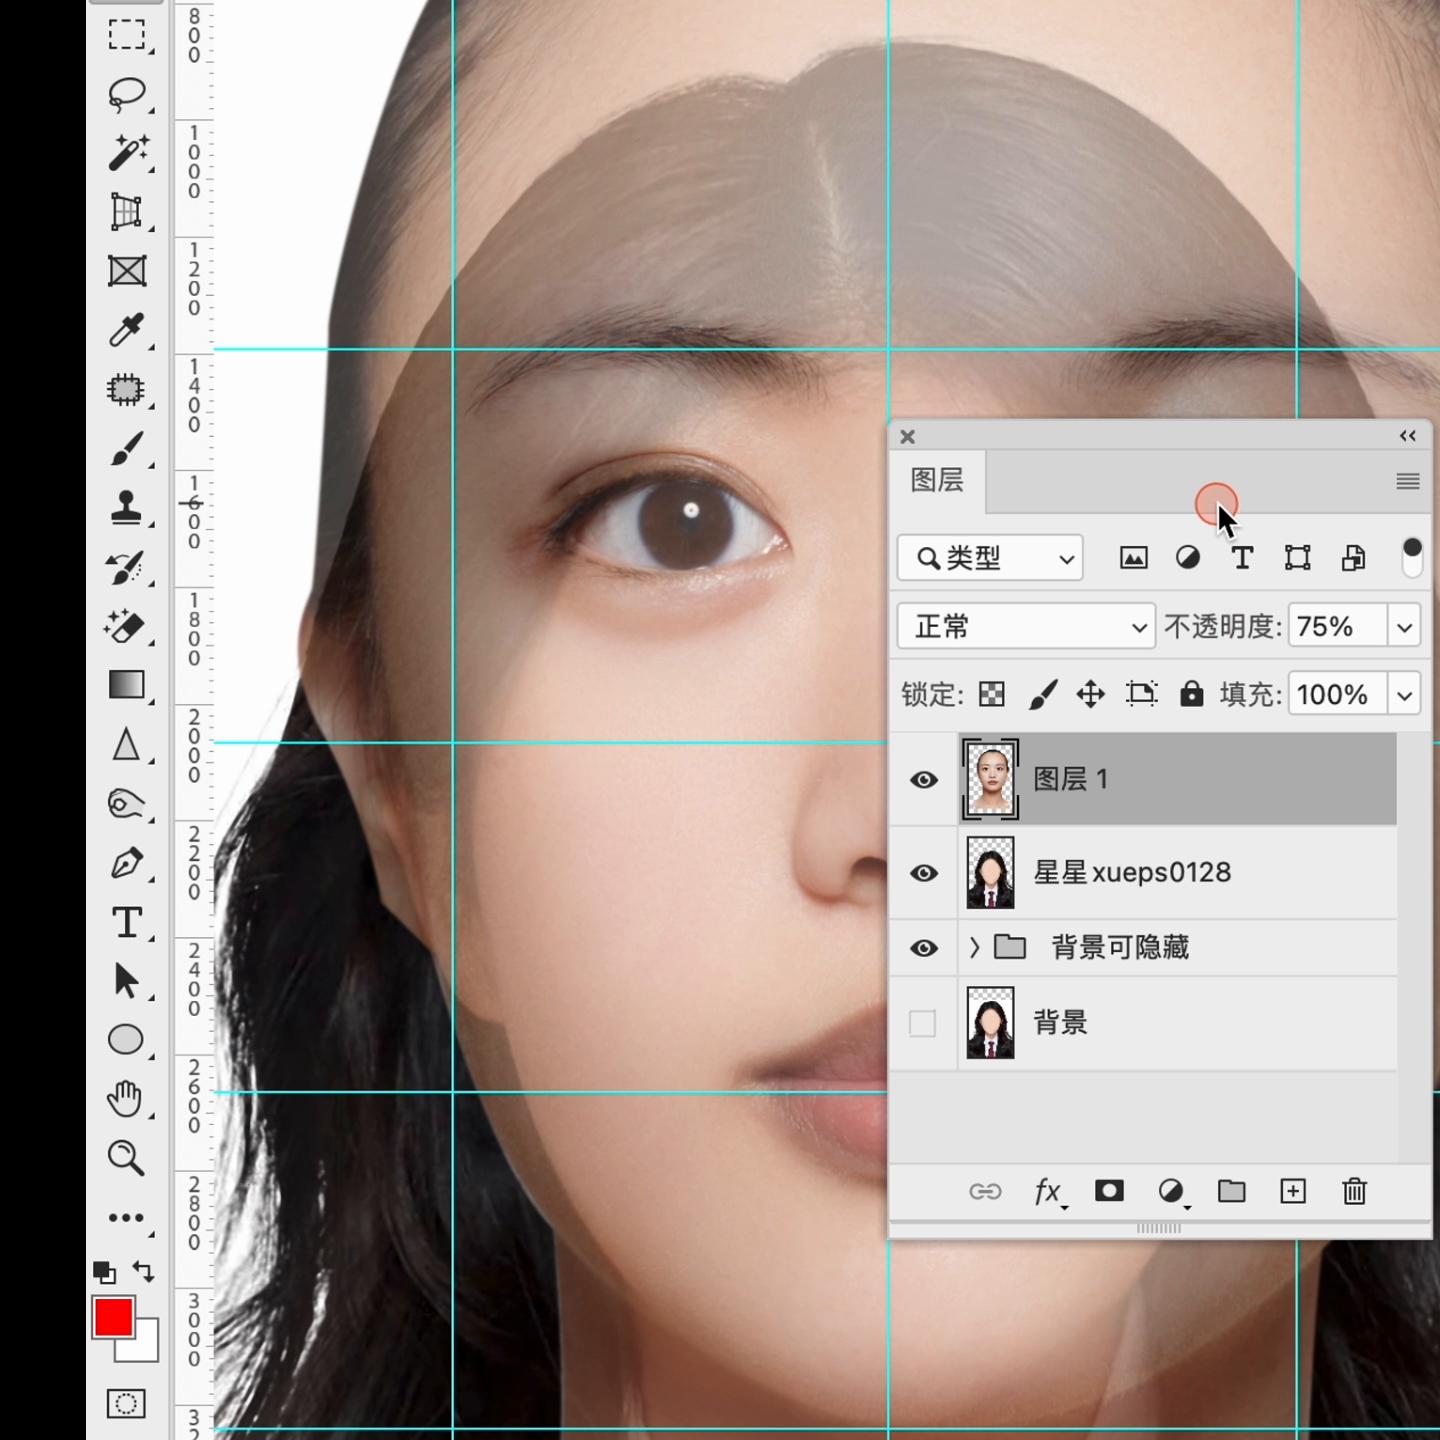Select the Lasso tool
The width and height of the screenshot is (1440, 1440).
point(126,94)
